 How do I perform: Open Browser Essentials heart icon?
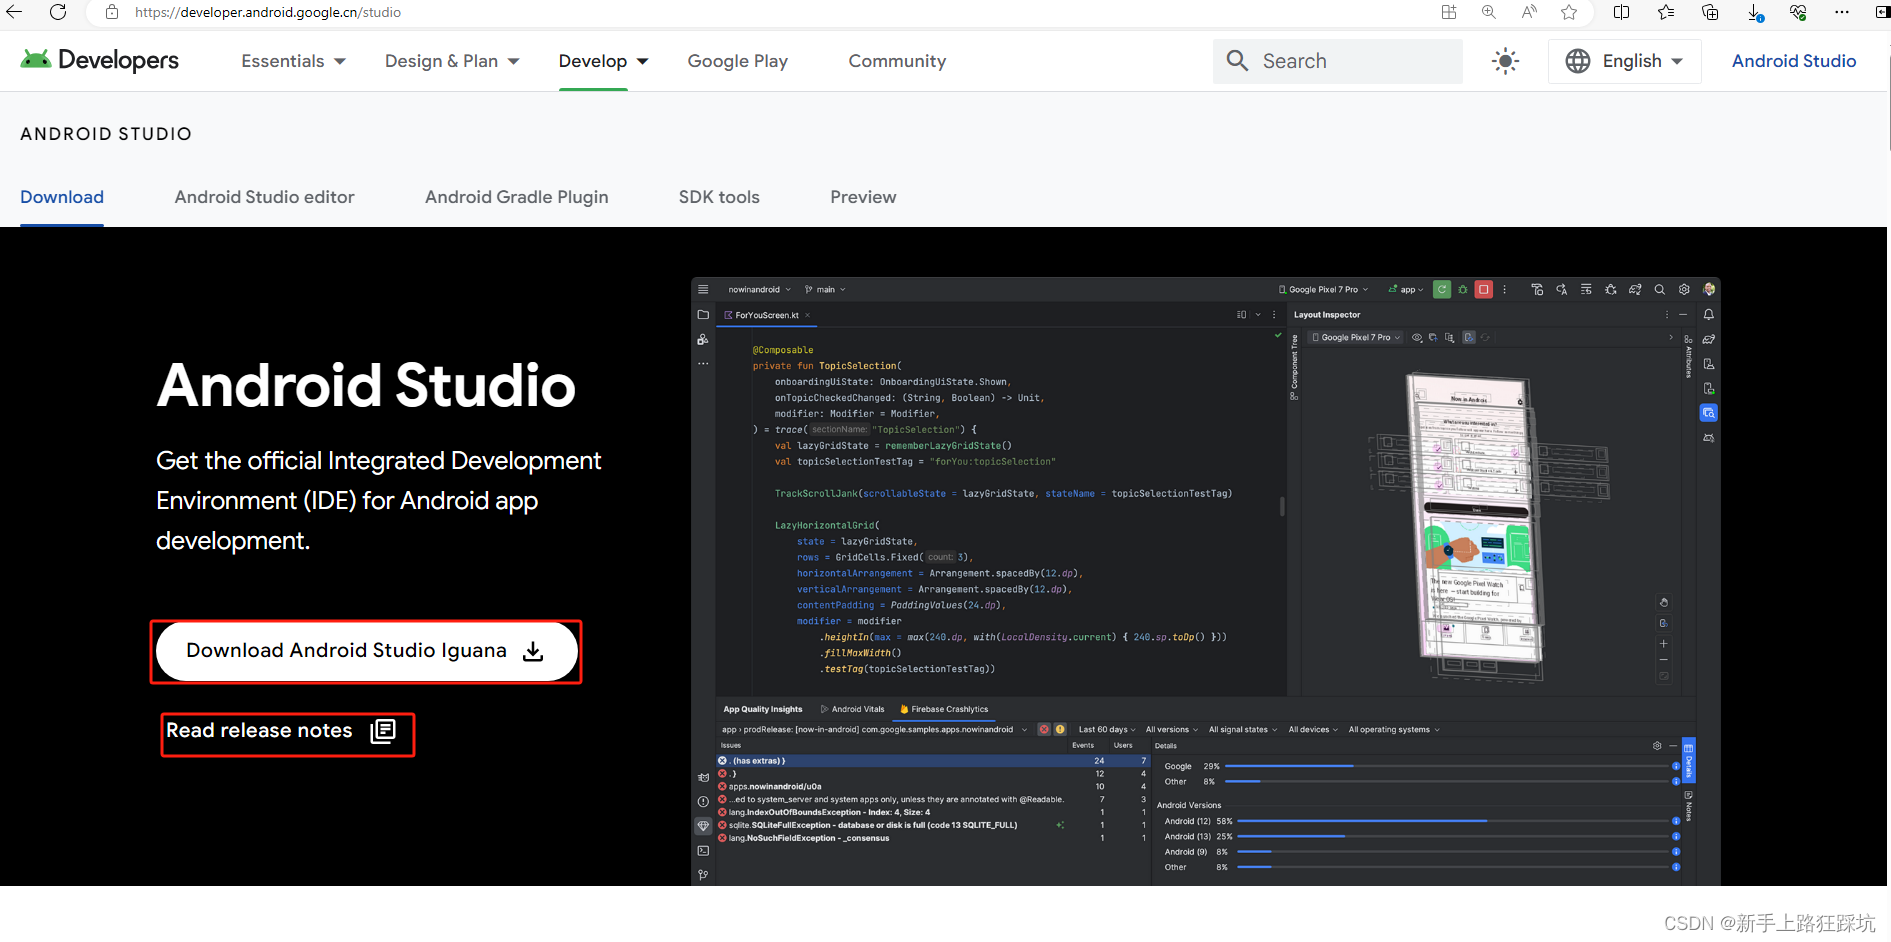pyautogui.click(x=1798, y=12)
